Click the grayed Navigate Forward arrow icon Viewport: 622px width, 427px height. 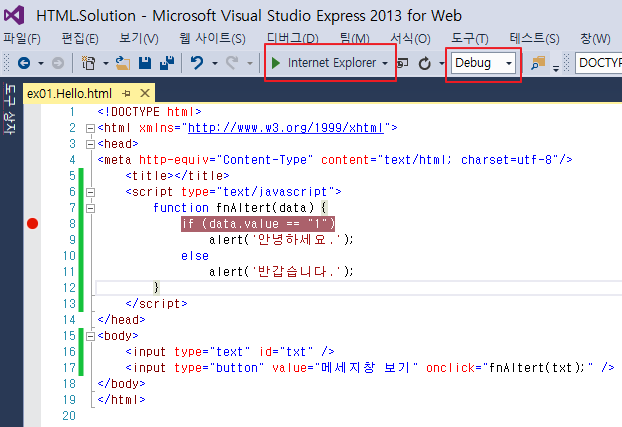(58, 63)
